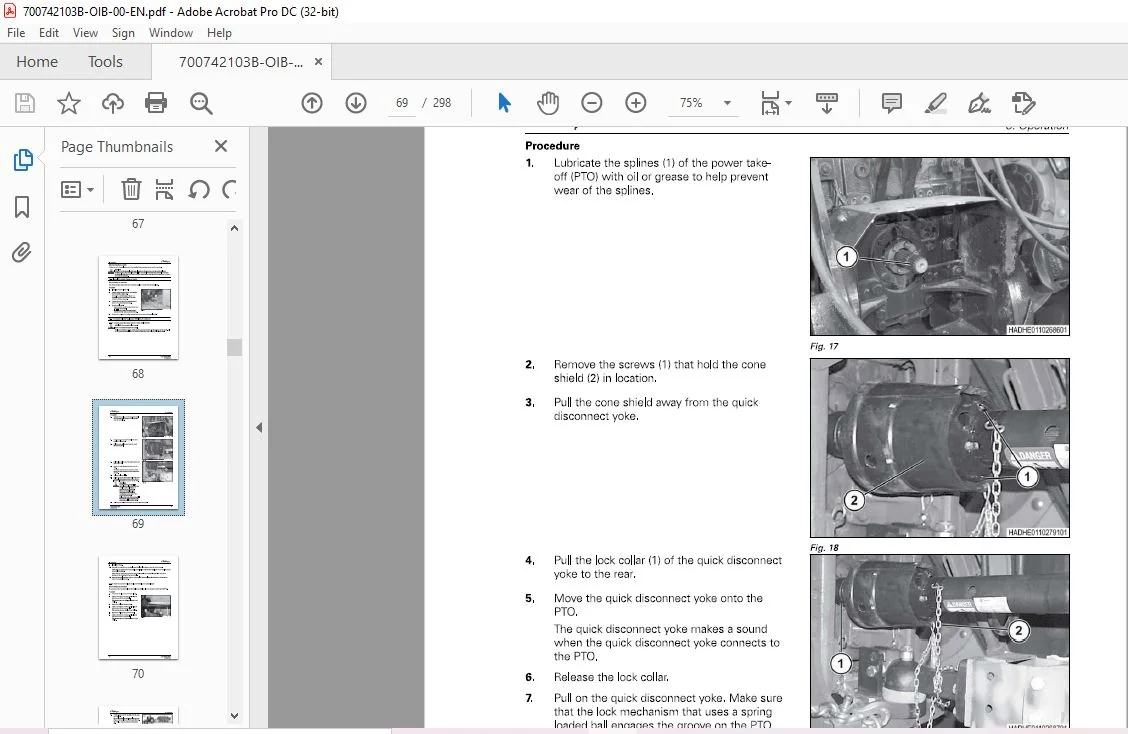The width and height of the screenshot is (1128, 734).
Task: Select the Highlight text tool
Action: pos(935,103)
